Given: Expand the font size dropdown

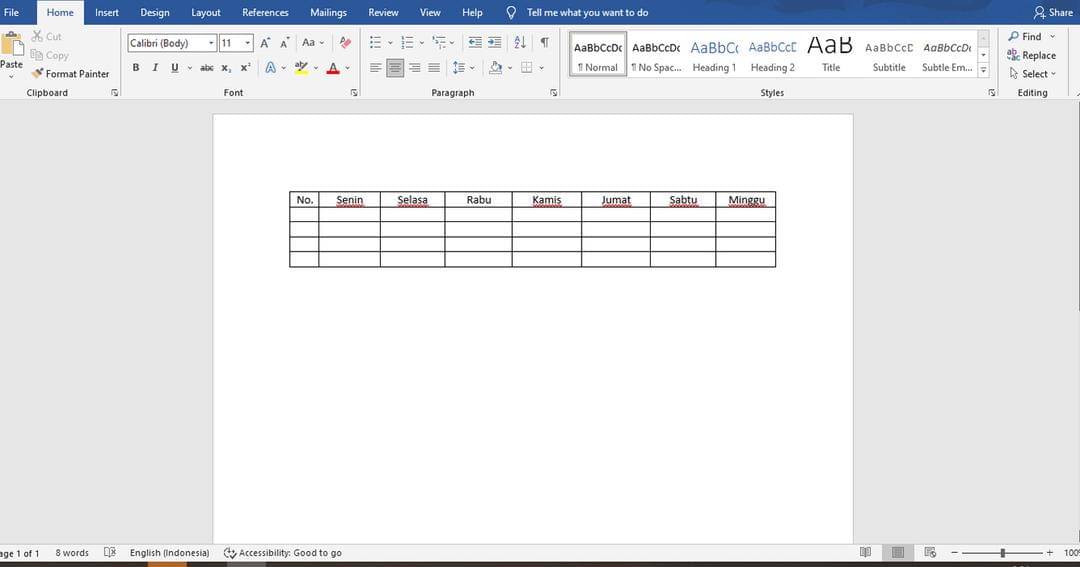Looking at the screenshot, I should pyautogui.click(x=248, y=43).
